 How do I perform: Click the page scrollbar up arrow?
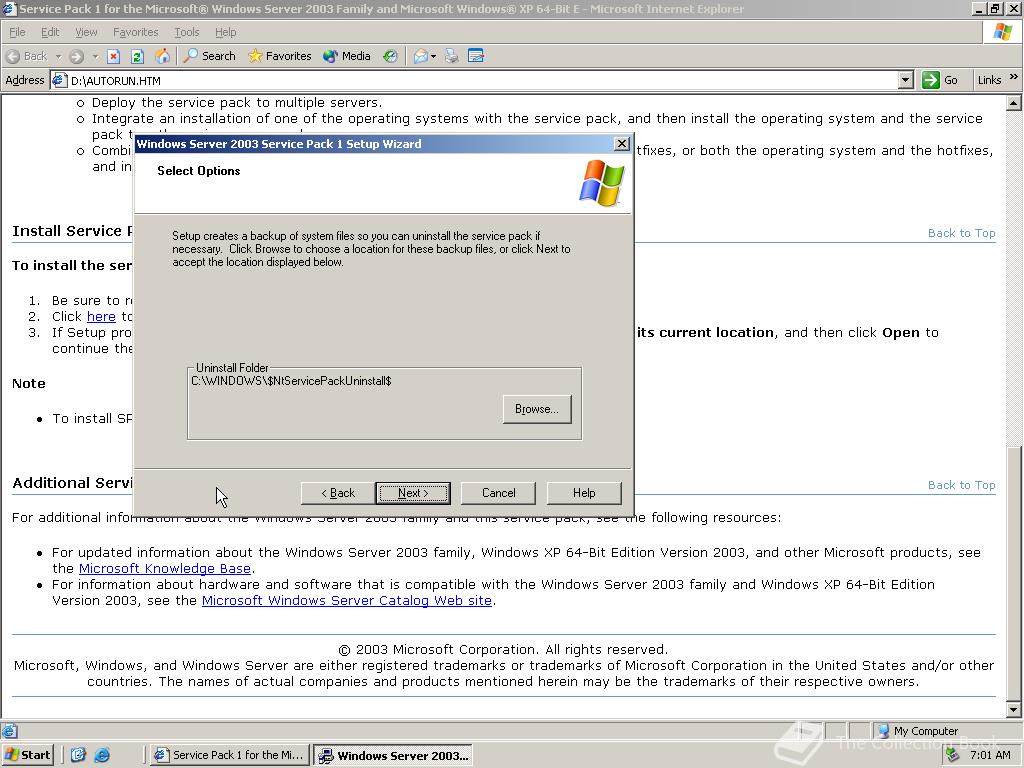pos(1014,103)
